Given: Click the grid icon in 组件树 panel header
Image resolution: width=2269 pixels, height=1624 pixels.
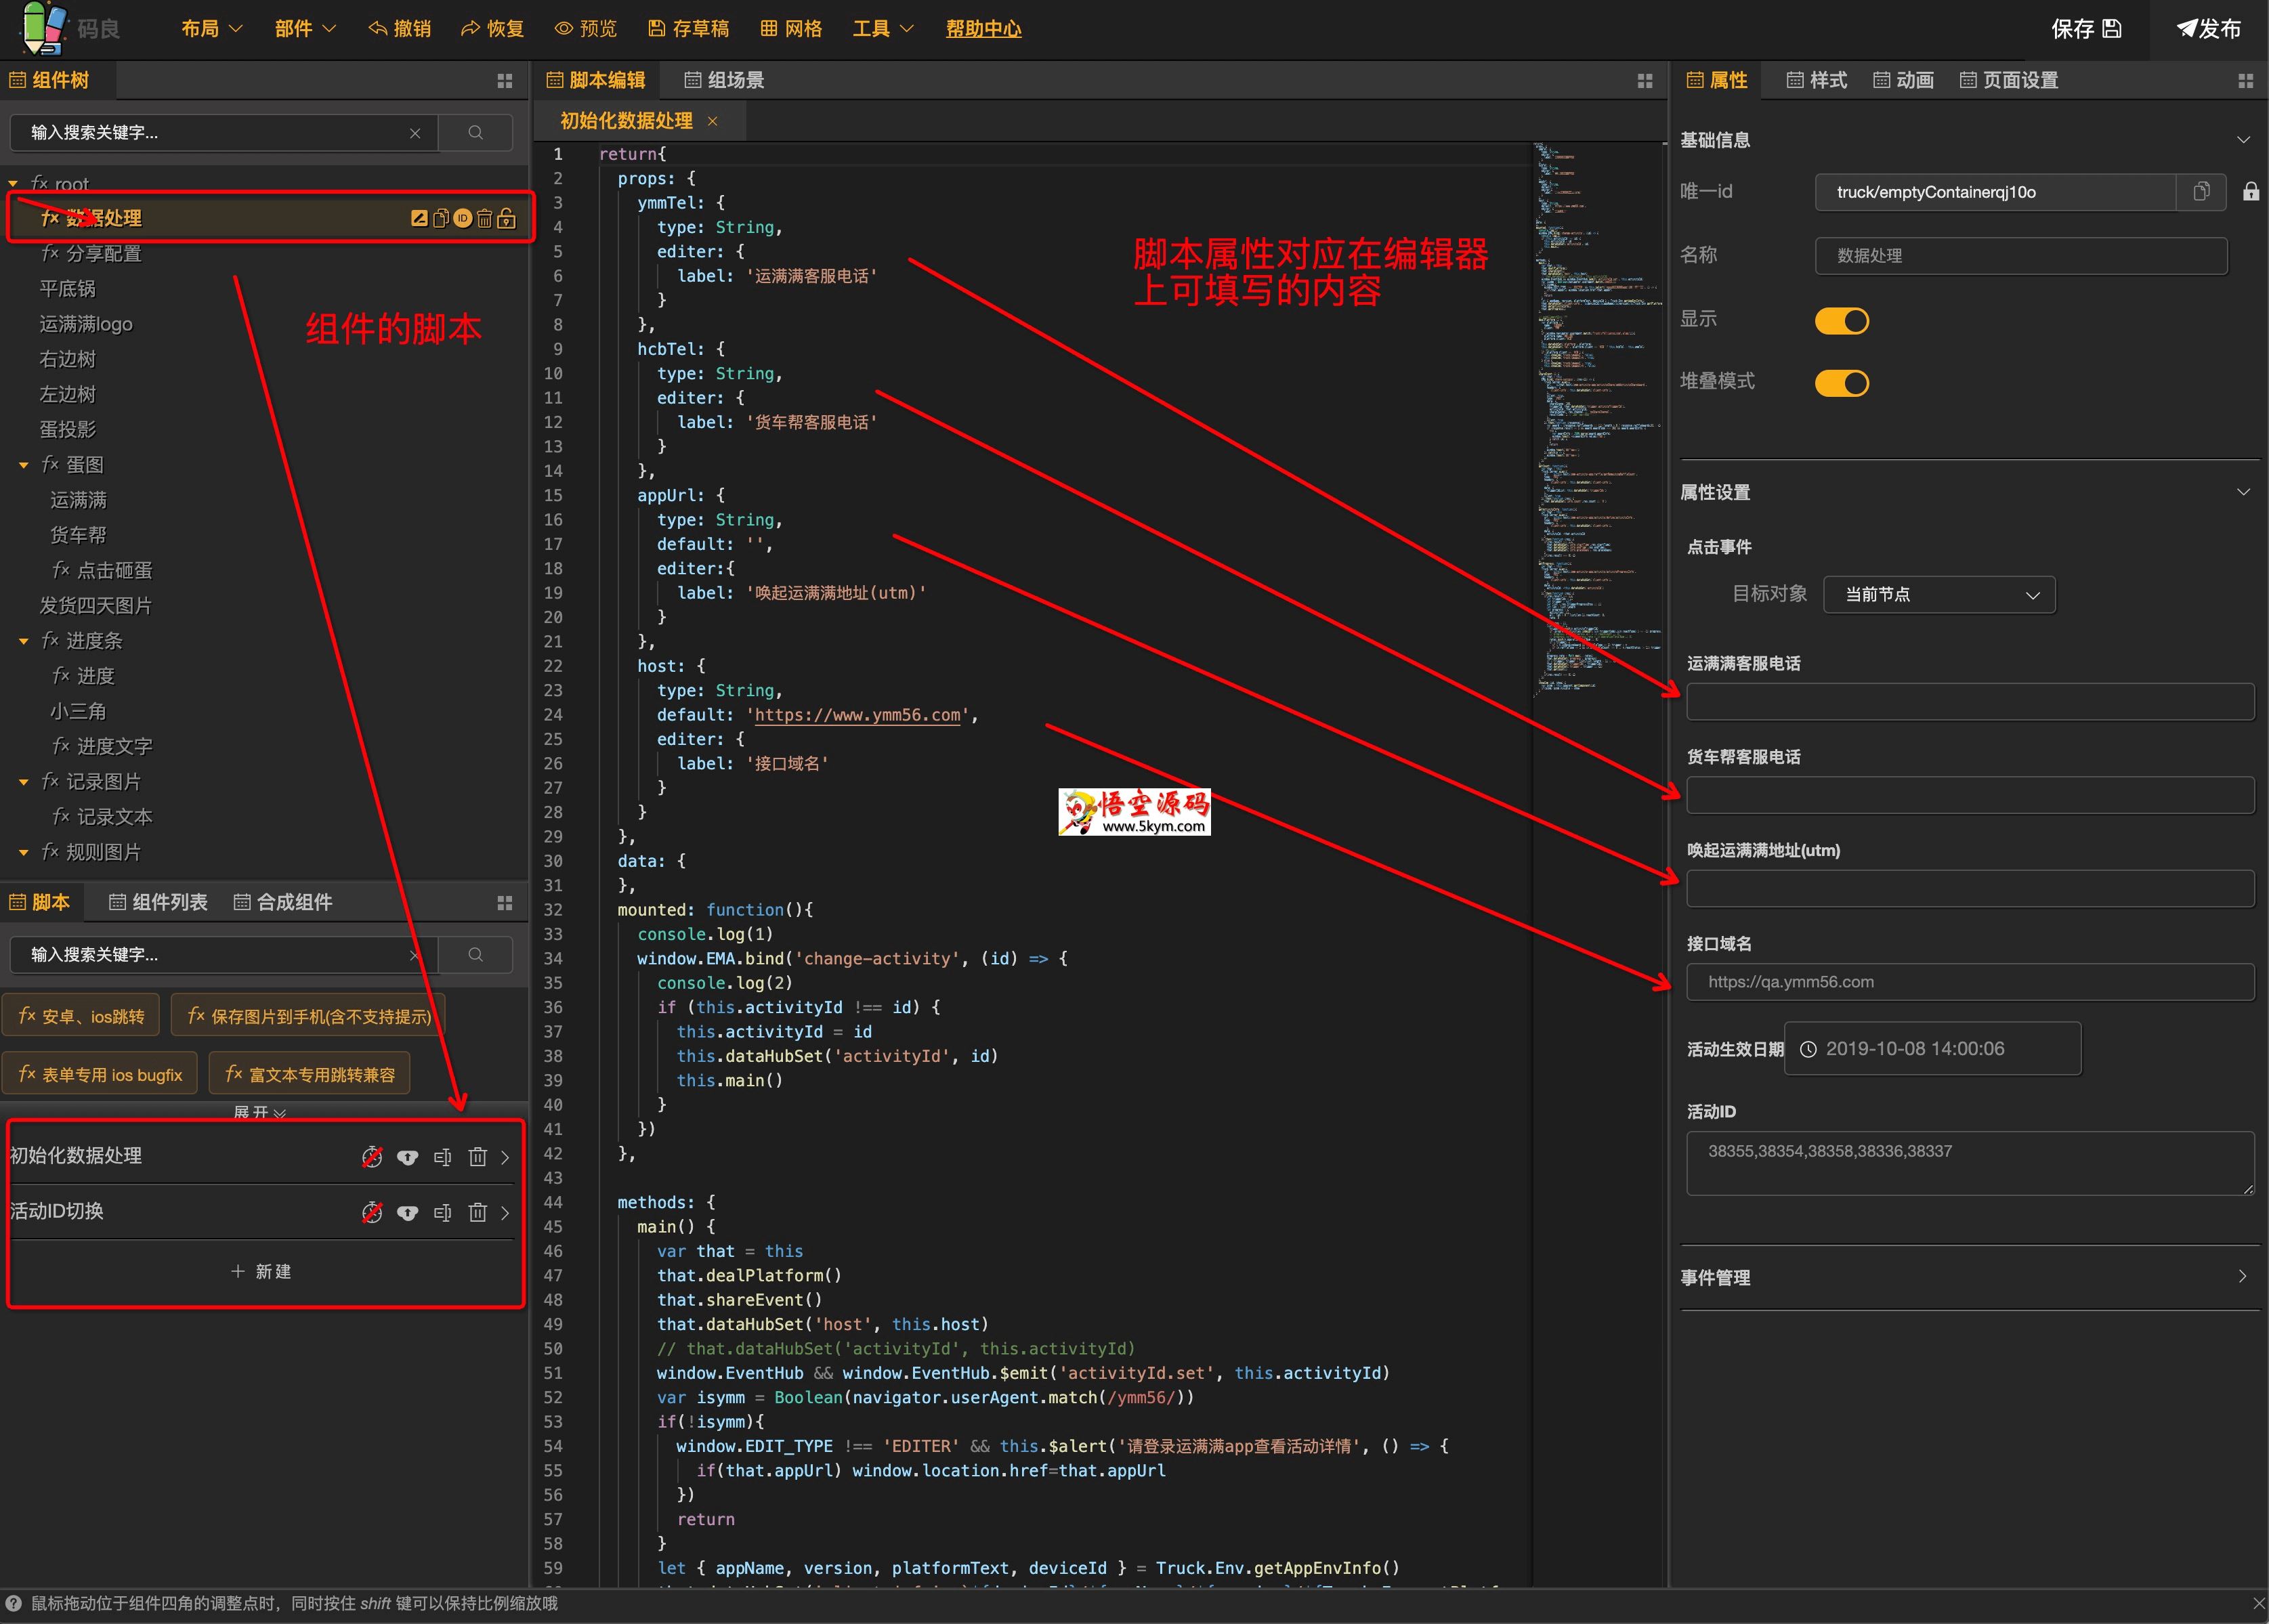Looking at the screenshot, I should pyautogui.click(x=504, y=81).
